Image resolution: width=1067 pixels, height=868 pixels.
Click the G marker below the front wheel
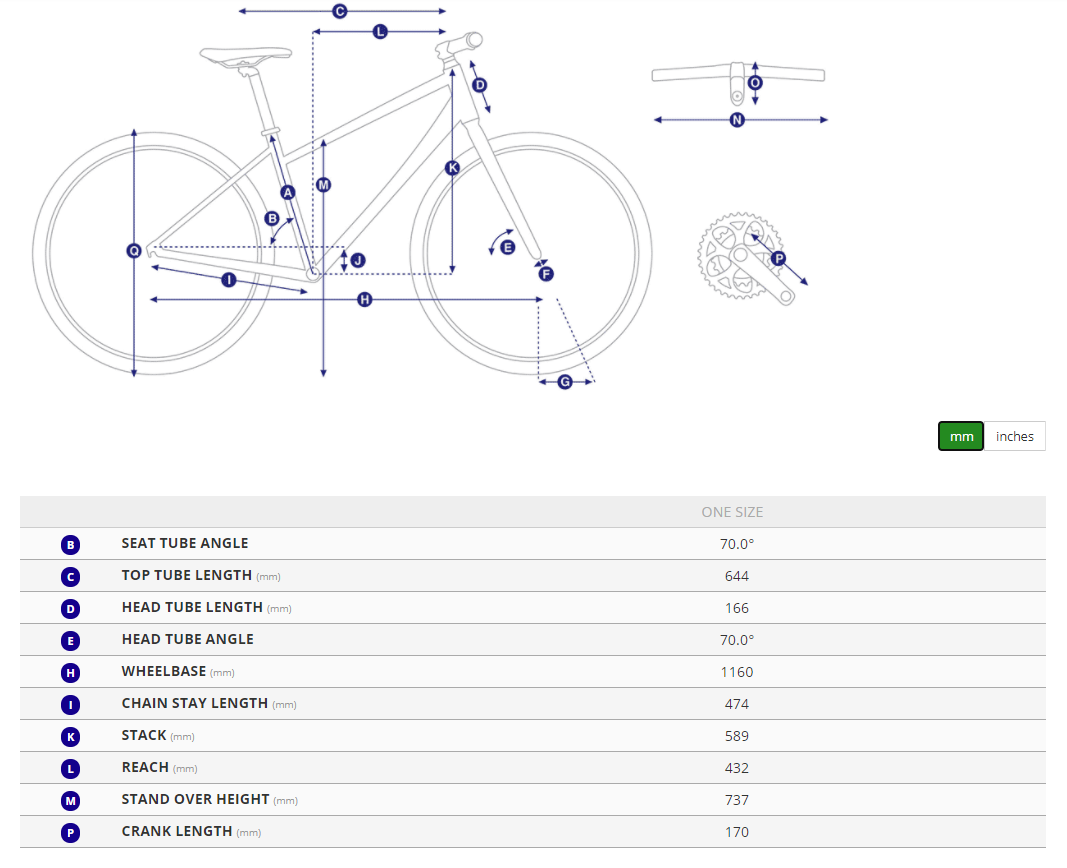click(x=565, y=381)
